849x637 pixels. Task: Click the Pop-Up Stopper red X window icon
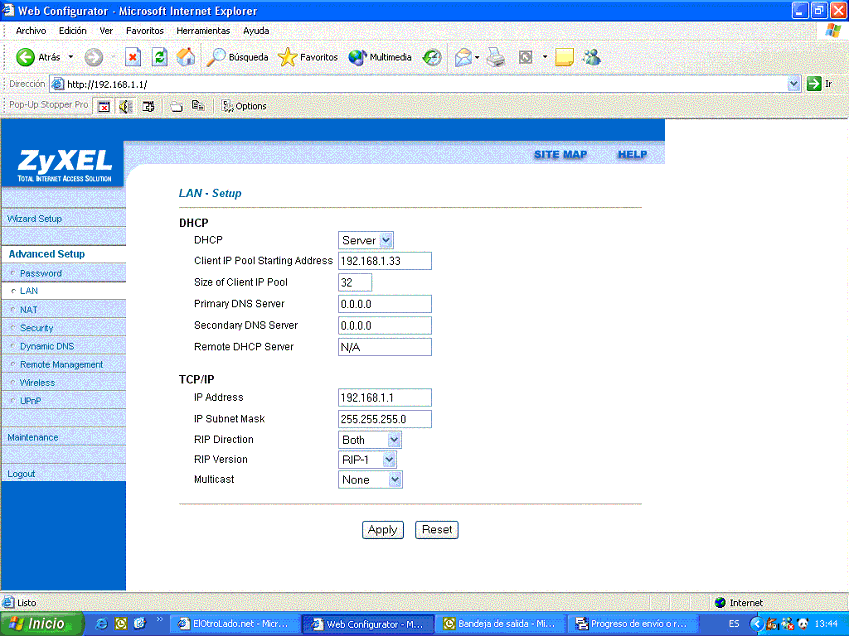(104, 106)
